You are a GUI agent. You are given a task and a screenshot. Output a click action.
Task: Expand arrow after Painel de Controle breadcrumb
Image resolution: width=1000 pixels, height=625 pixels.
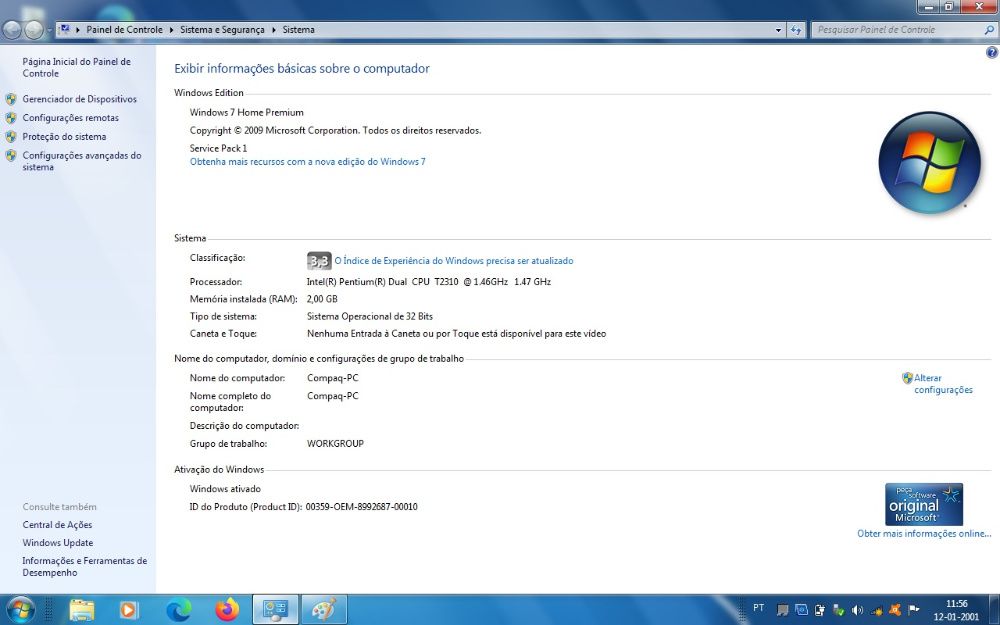[x=172, y=30]
